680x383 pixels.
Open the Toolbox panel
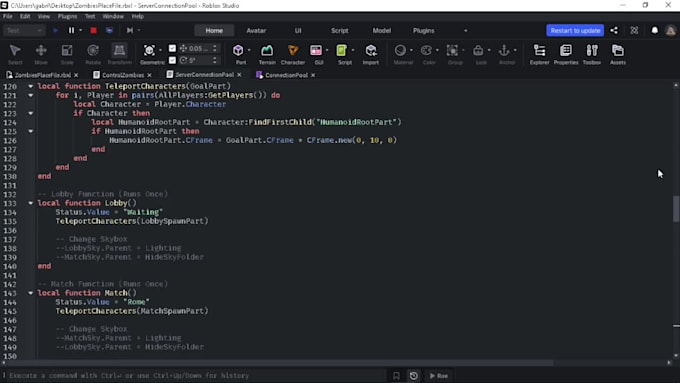coord(592,54)
